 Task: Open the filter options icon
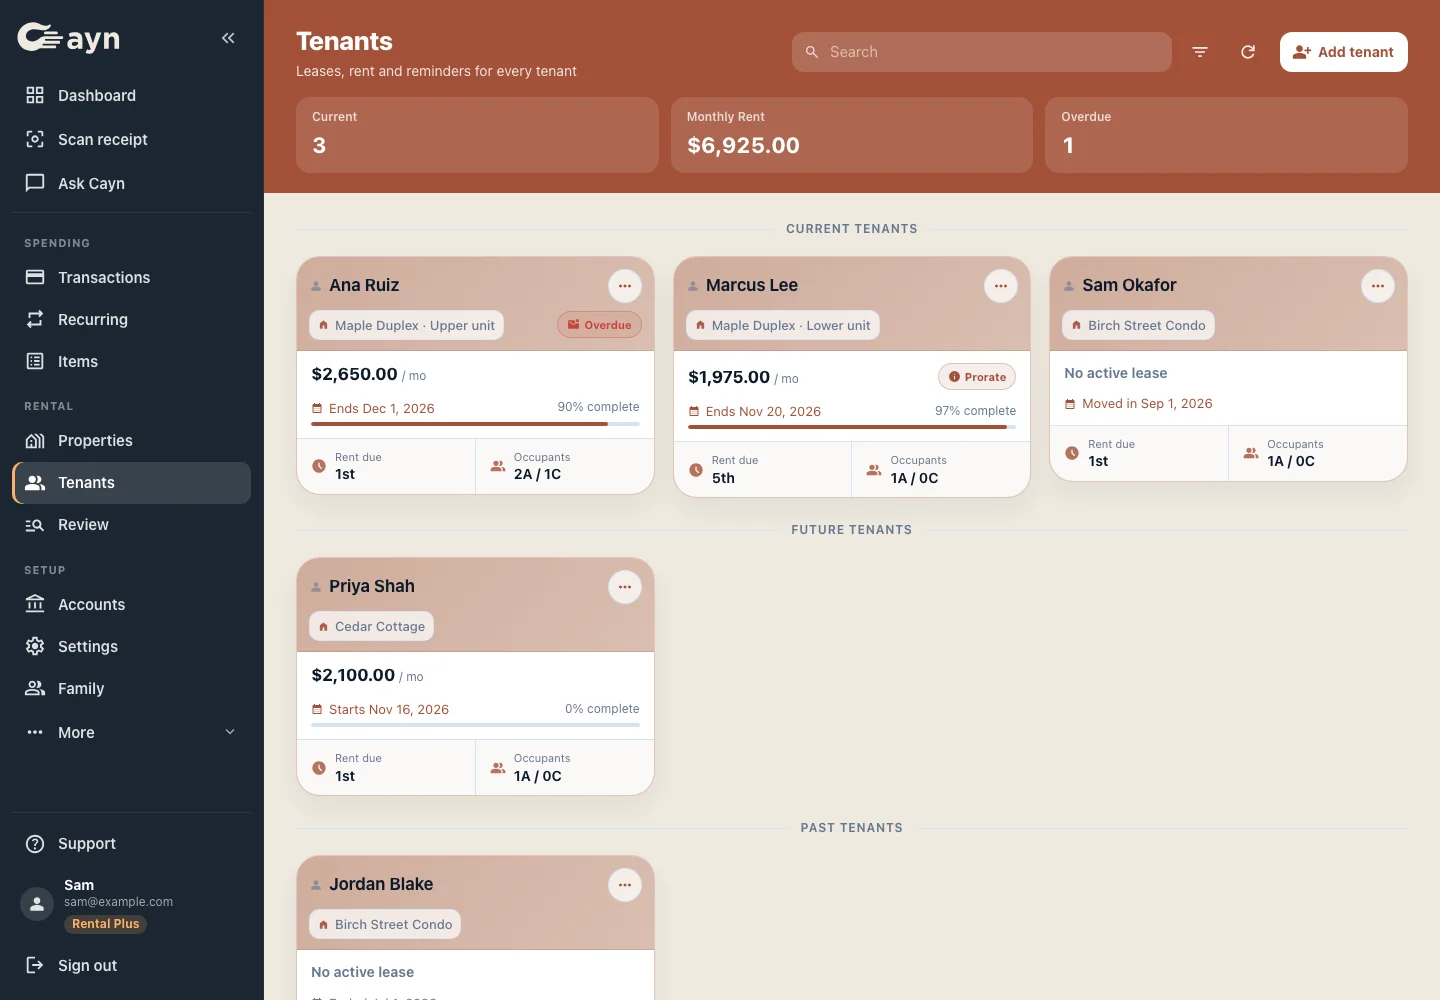point(1200,52)
